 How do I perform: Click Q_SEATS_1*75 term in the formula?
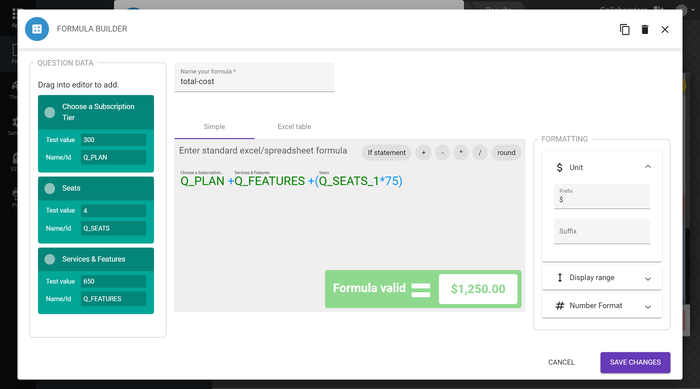(359, 181)
